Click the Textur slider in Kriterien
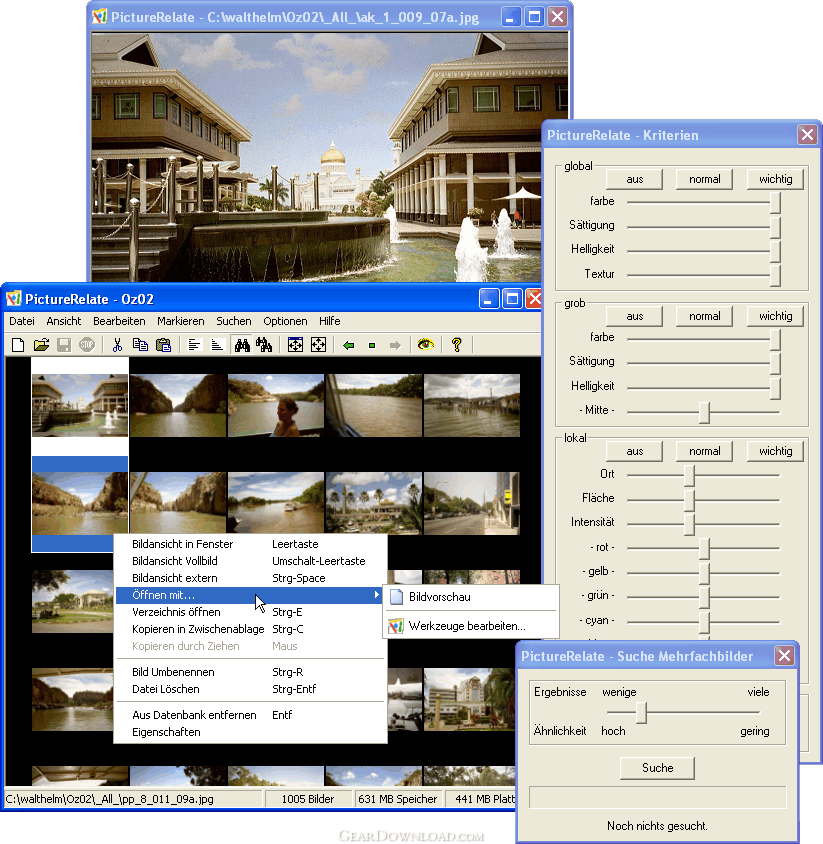 (704, 275)
